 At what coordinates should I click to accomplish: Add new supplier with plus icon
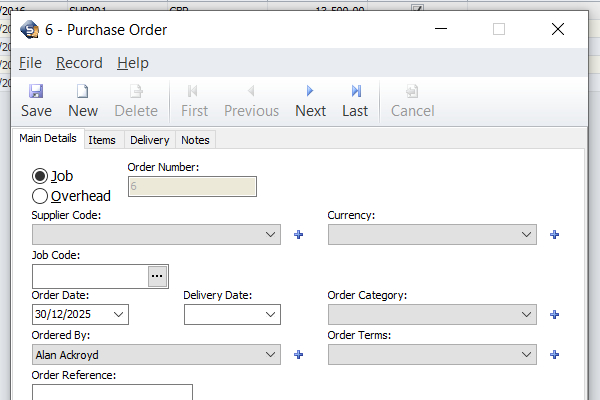click(x=298, y=235)
